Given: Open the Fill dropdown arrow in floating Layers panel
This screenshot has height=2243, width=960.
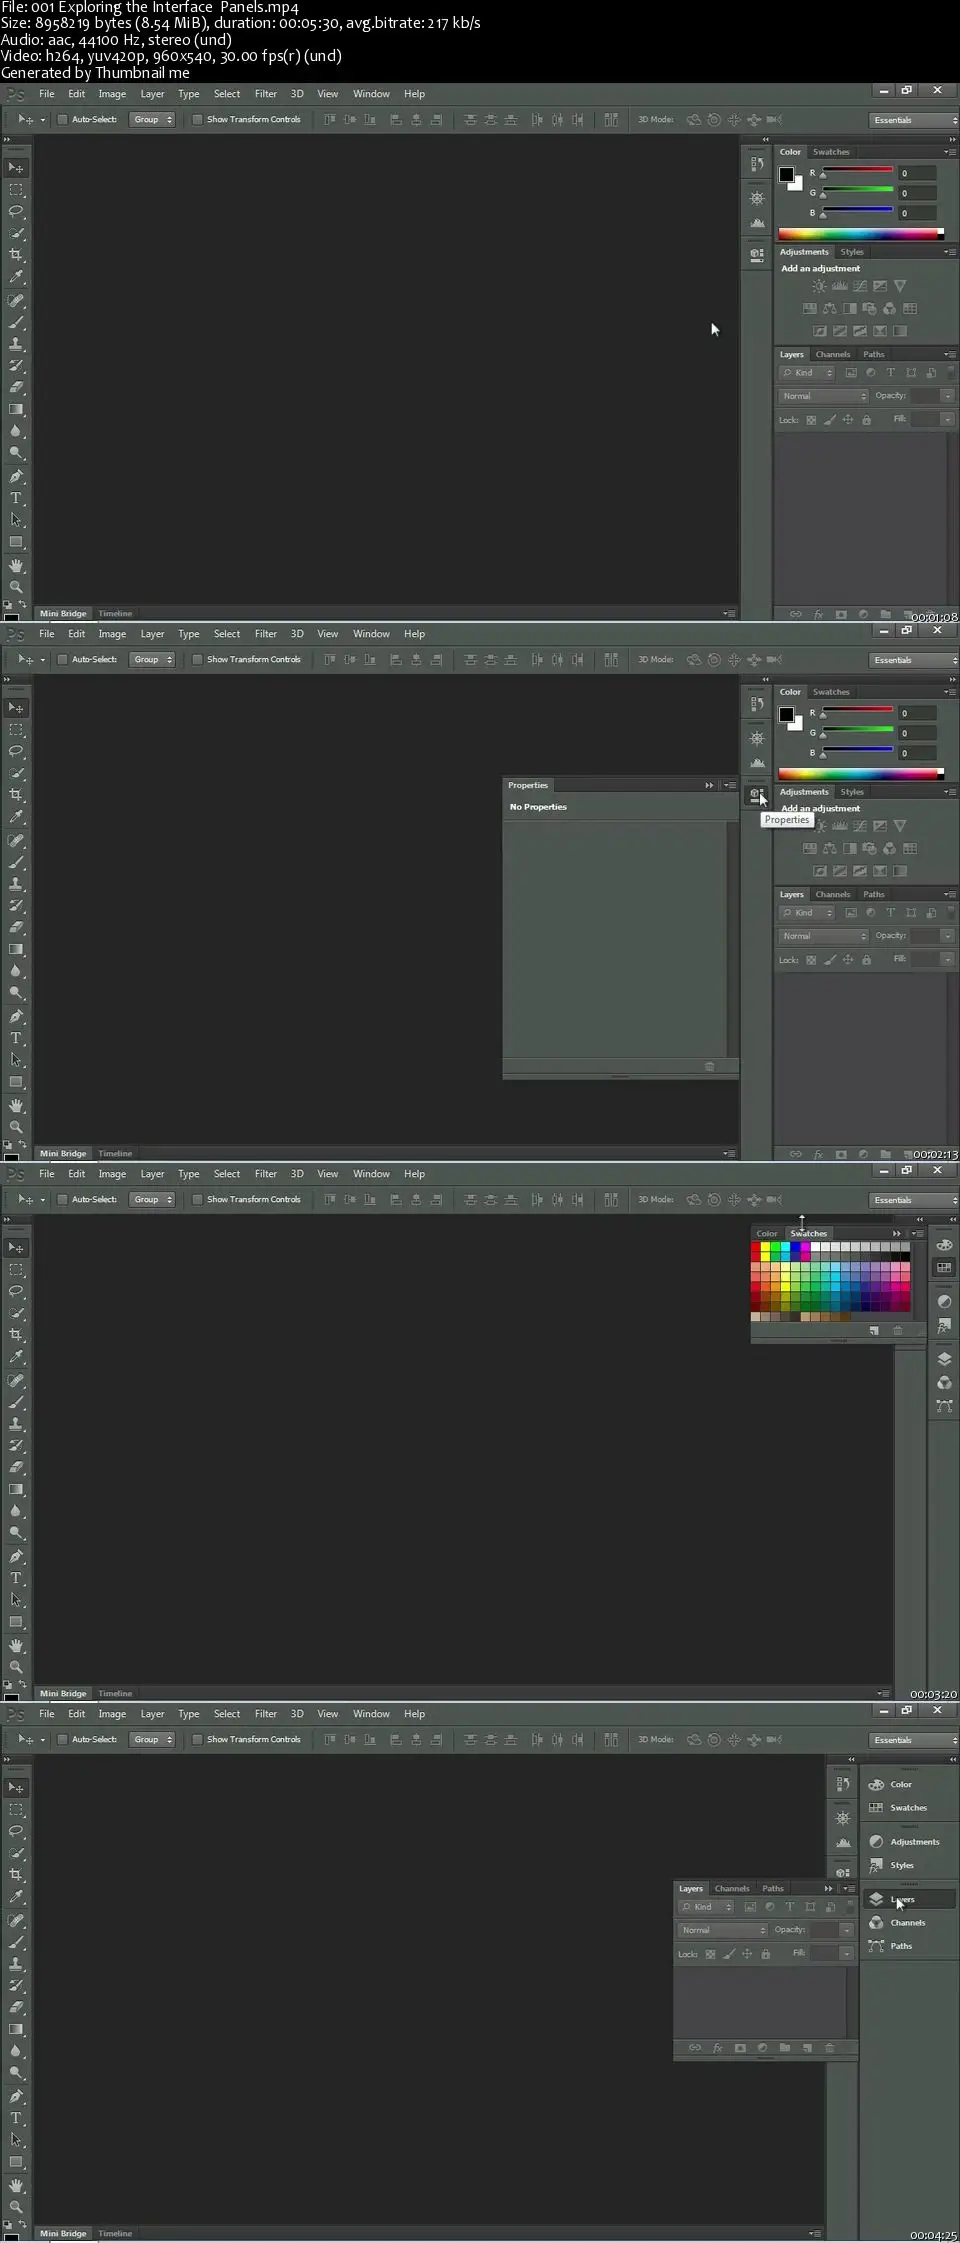Looking at the screenshot, I should (846, 1953).
